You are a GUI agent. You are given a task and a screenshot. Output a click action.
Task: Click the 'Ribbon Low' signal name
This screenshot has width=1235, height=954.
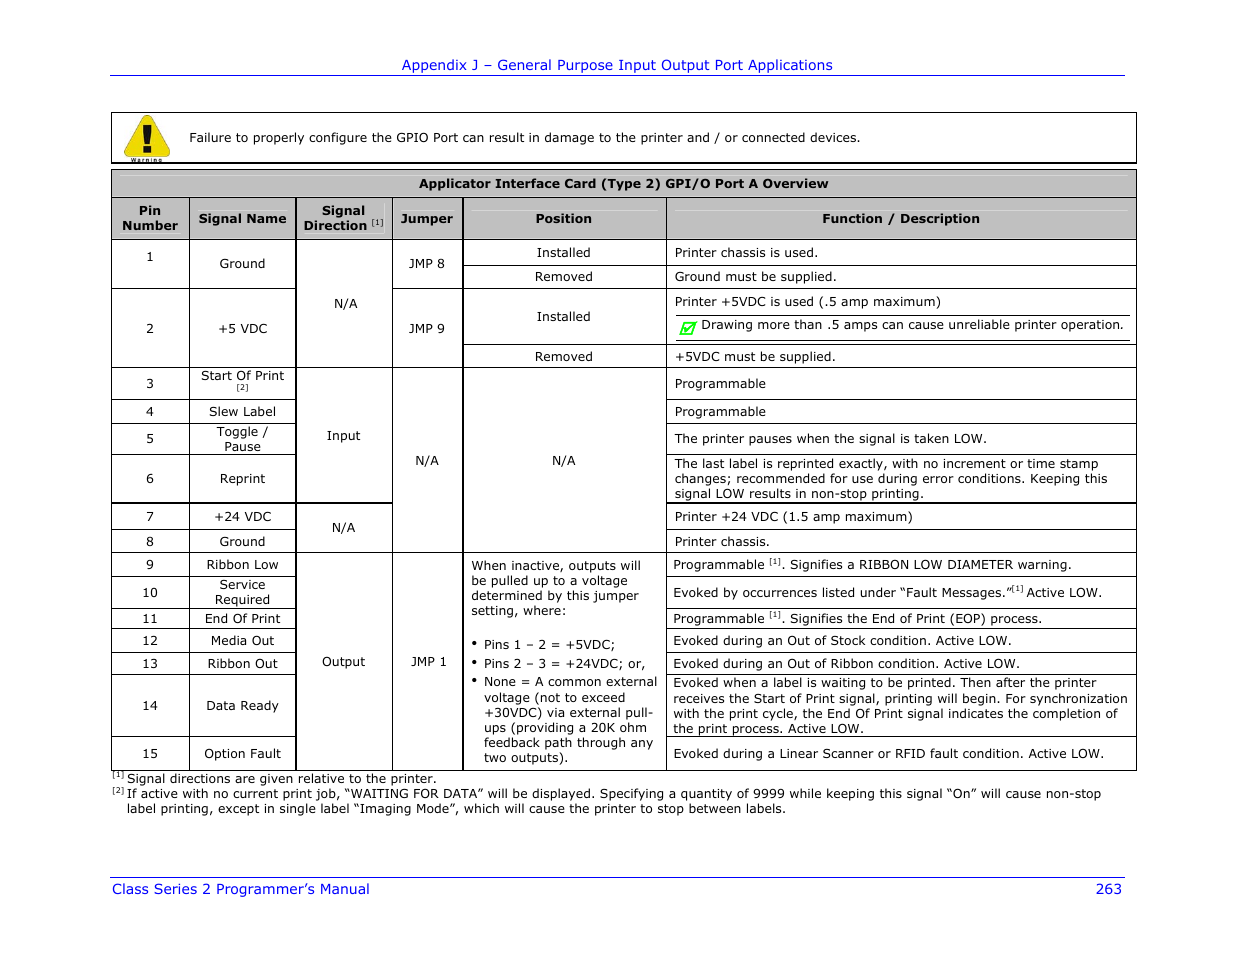tap(243, 565)
